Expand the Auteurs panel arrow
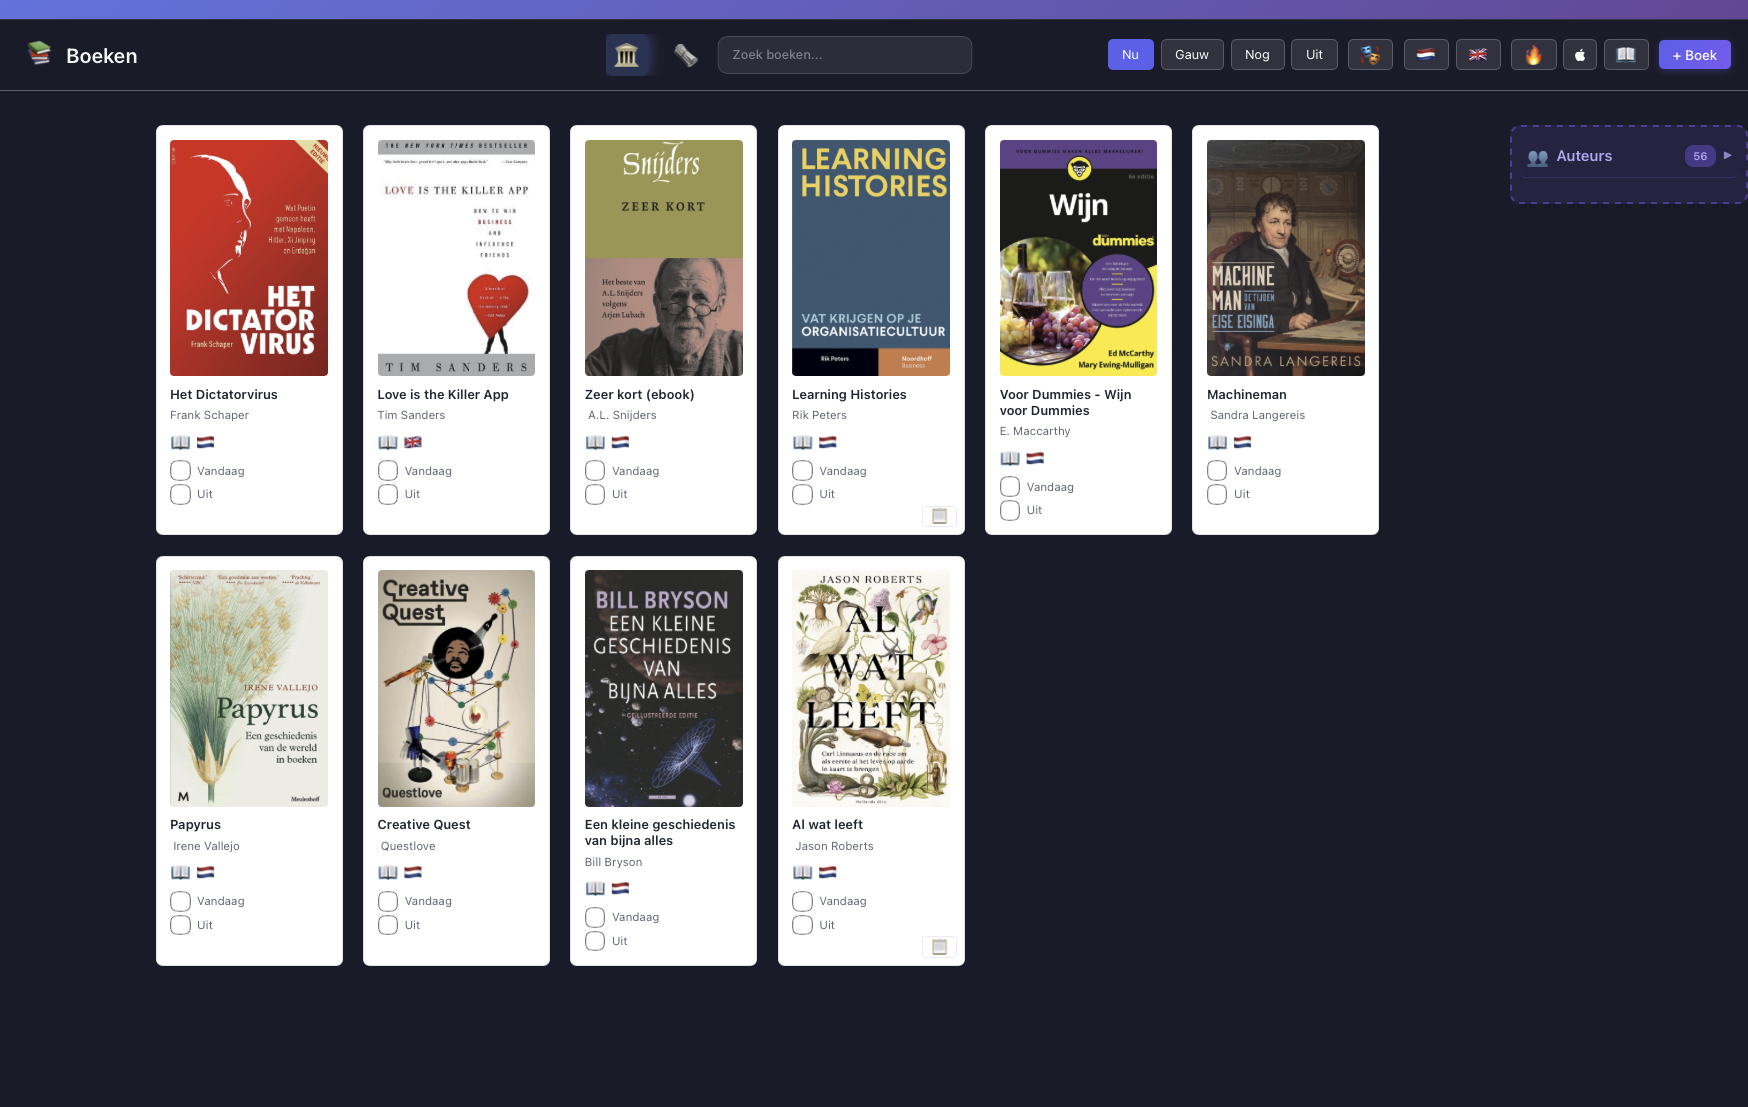 pyautogui.click(x=1727, y=156)
